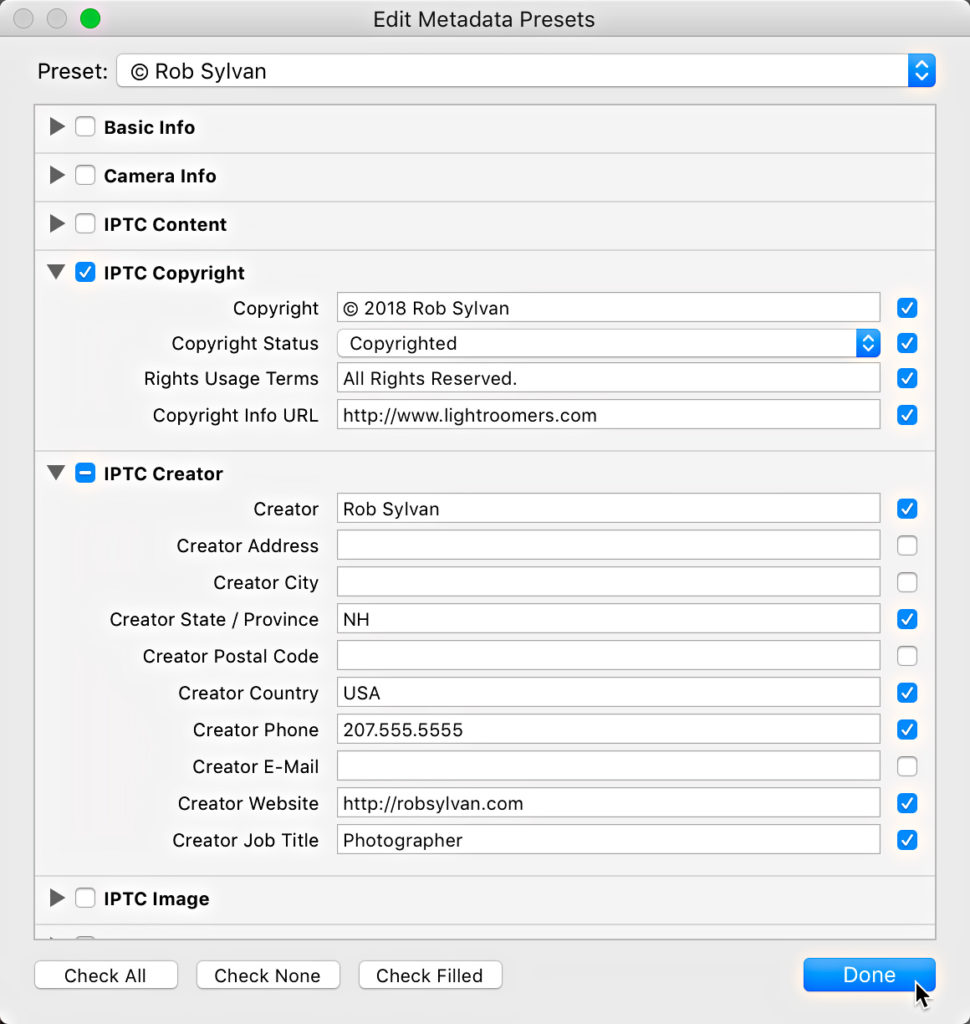Expand the IPTC Image section

click(x=57, y=898)
